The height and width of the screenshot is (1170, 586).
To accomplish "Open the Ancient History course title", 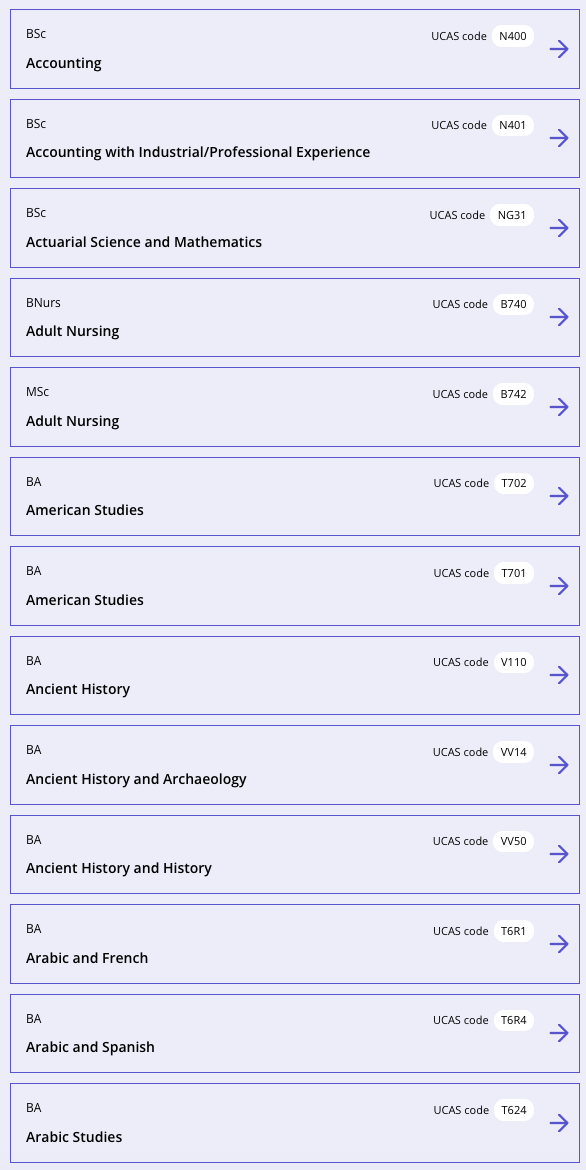I will (78, 689).
